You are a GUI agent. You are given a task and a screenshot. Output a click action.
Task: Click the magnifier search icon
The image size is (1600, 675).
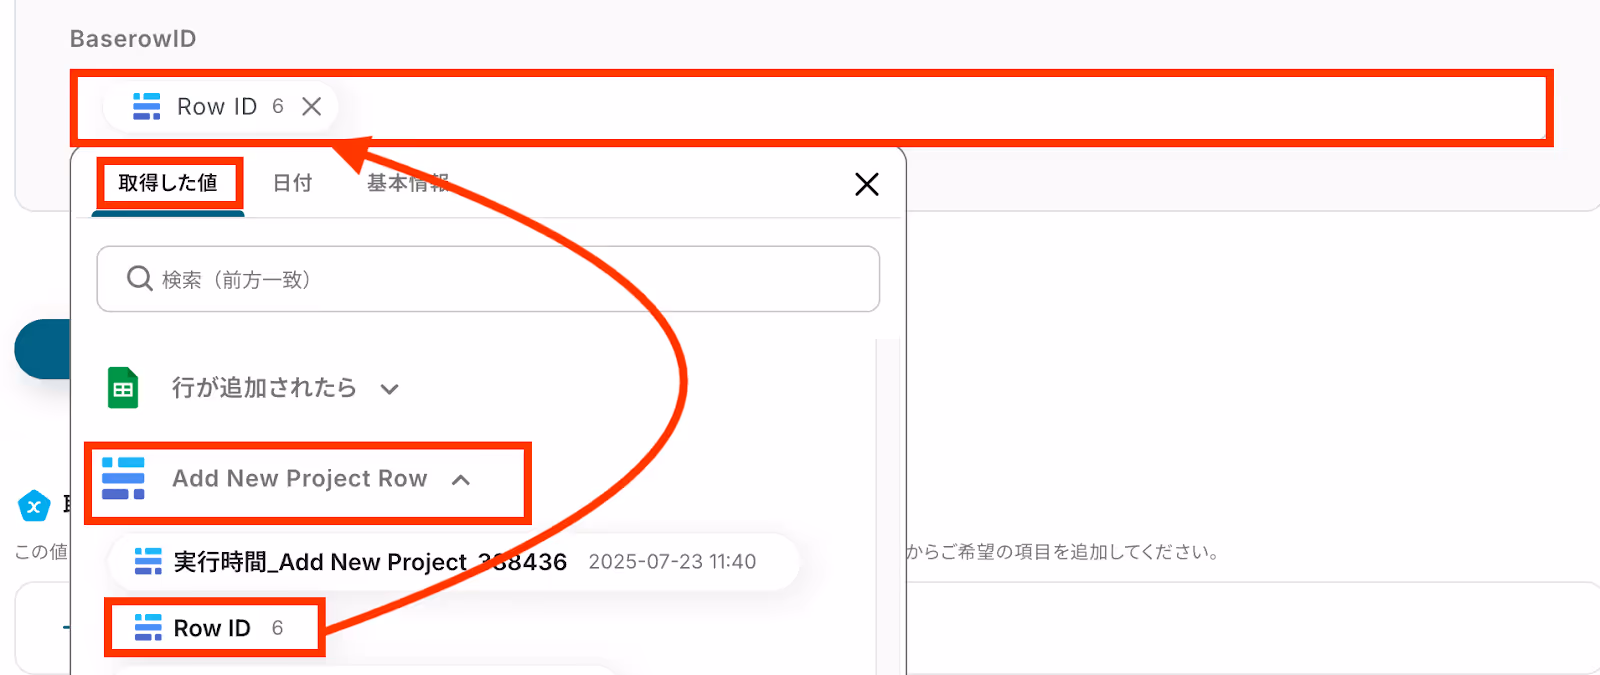pyautogui.click(x=140, y=278)
